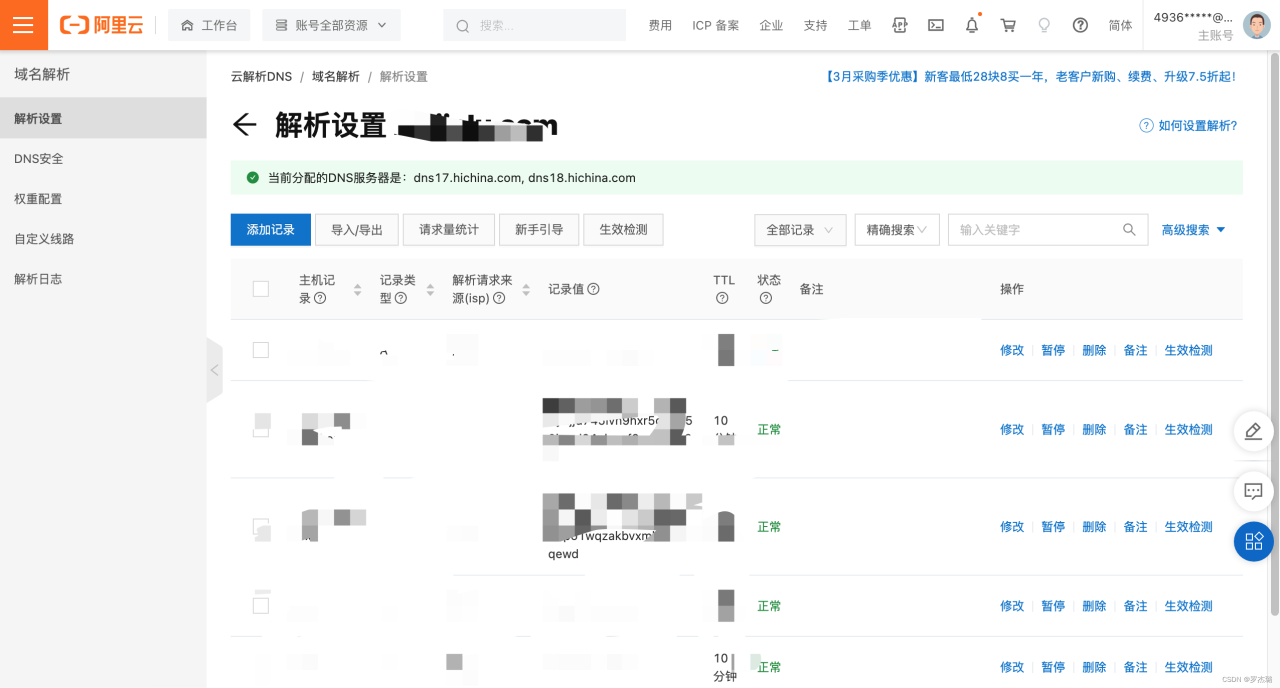Open the notifications bell icon
The image size is (1280, 688).
click(x=971, y=24)
